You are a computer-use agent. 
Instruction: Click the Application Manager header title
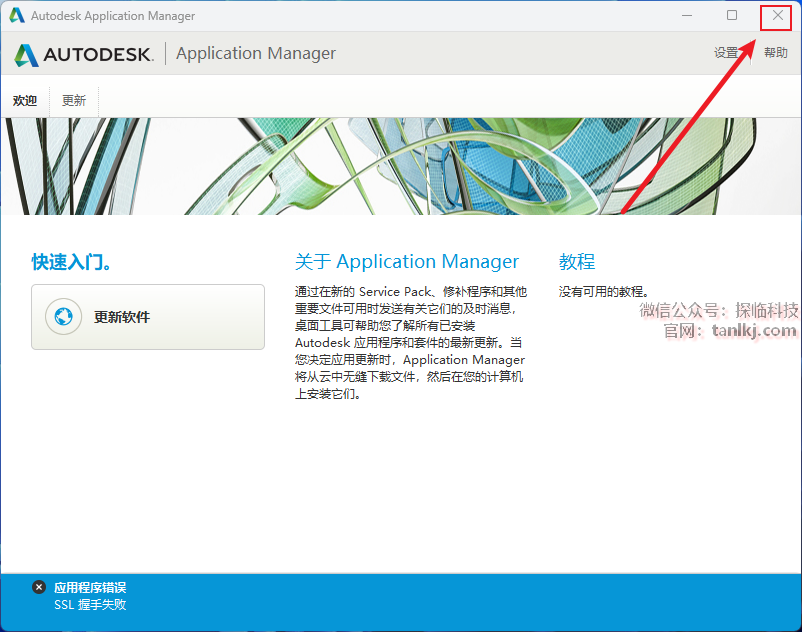click(x=256, y=54)
